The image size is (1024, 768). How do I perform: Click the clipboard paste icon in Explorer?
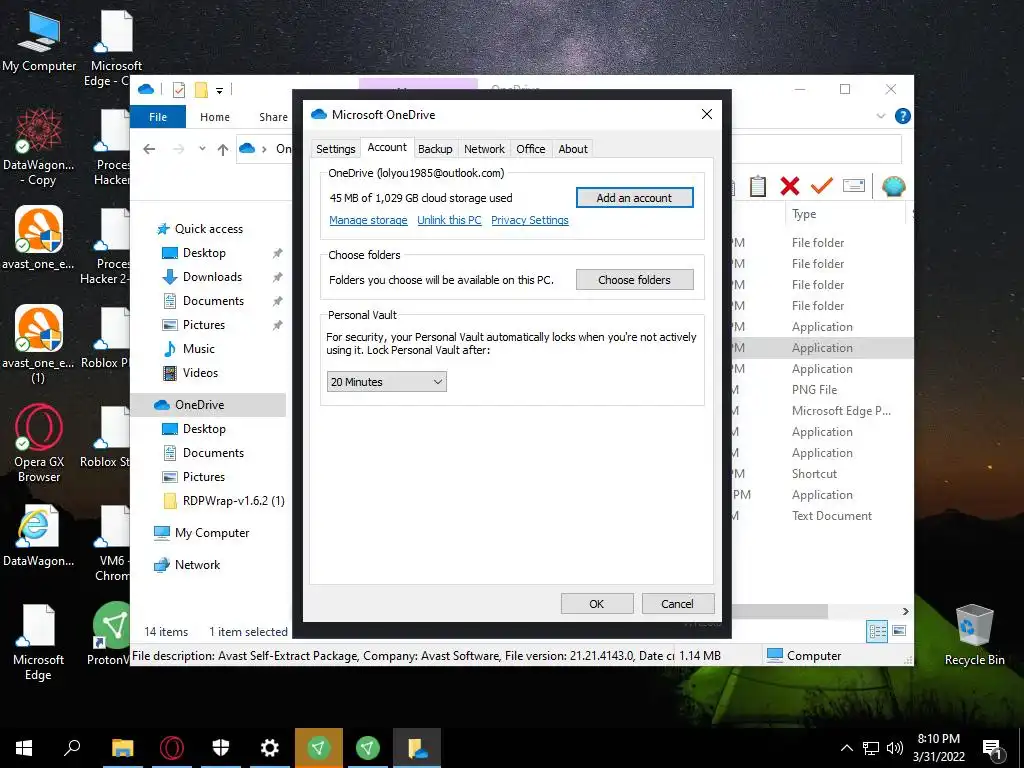pyautogui.click(x=758, y=186)
